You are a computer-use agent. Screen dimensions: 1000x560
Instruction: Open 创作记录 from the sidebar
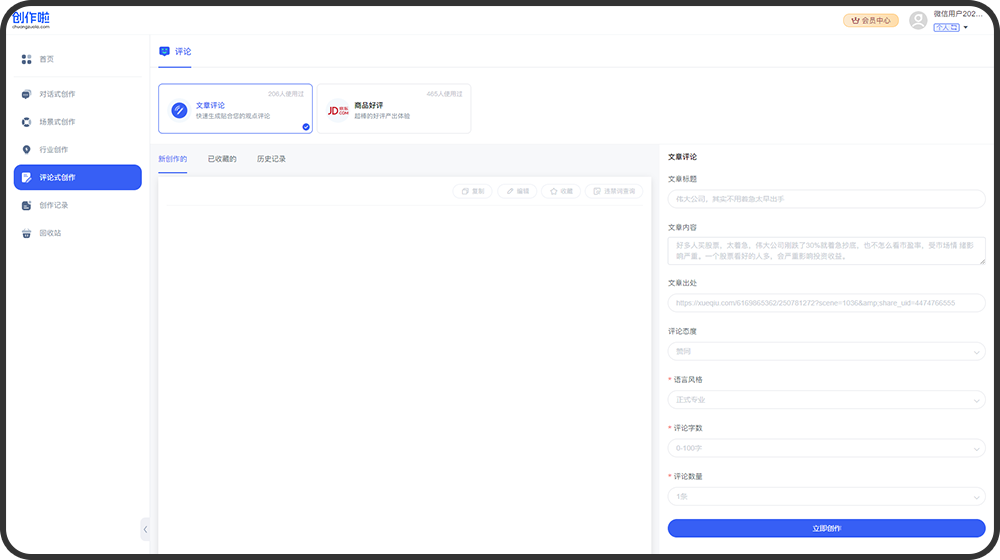53,205
